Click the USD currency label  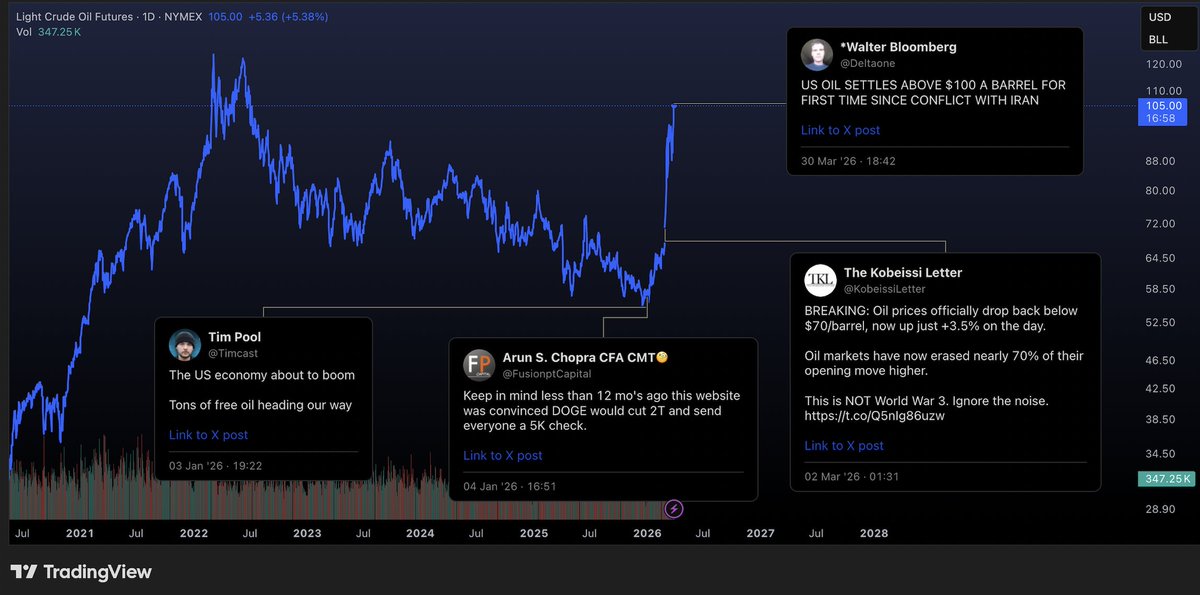1159,17
